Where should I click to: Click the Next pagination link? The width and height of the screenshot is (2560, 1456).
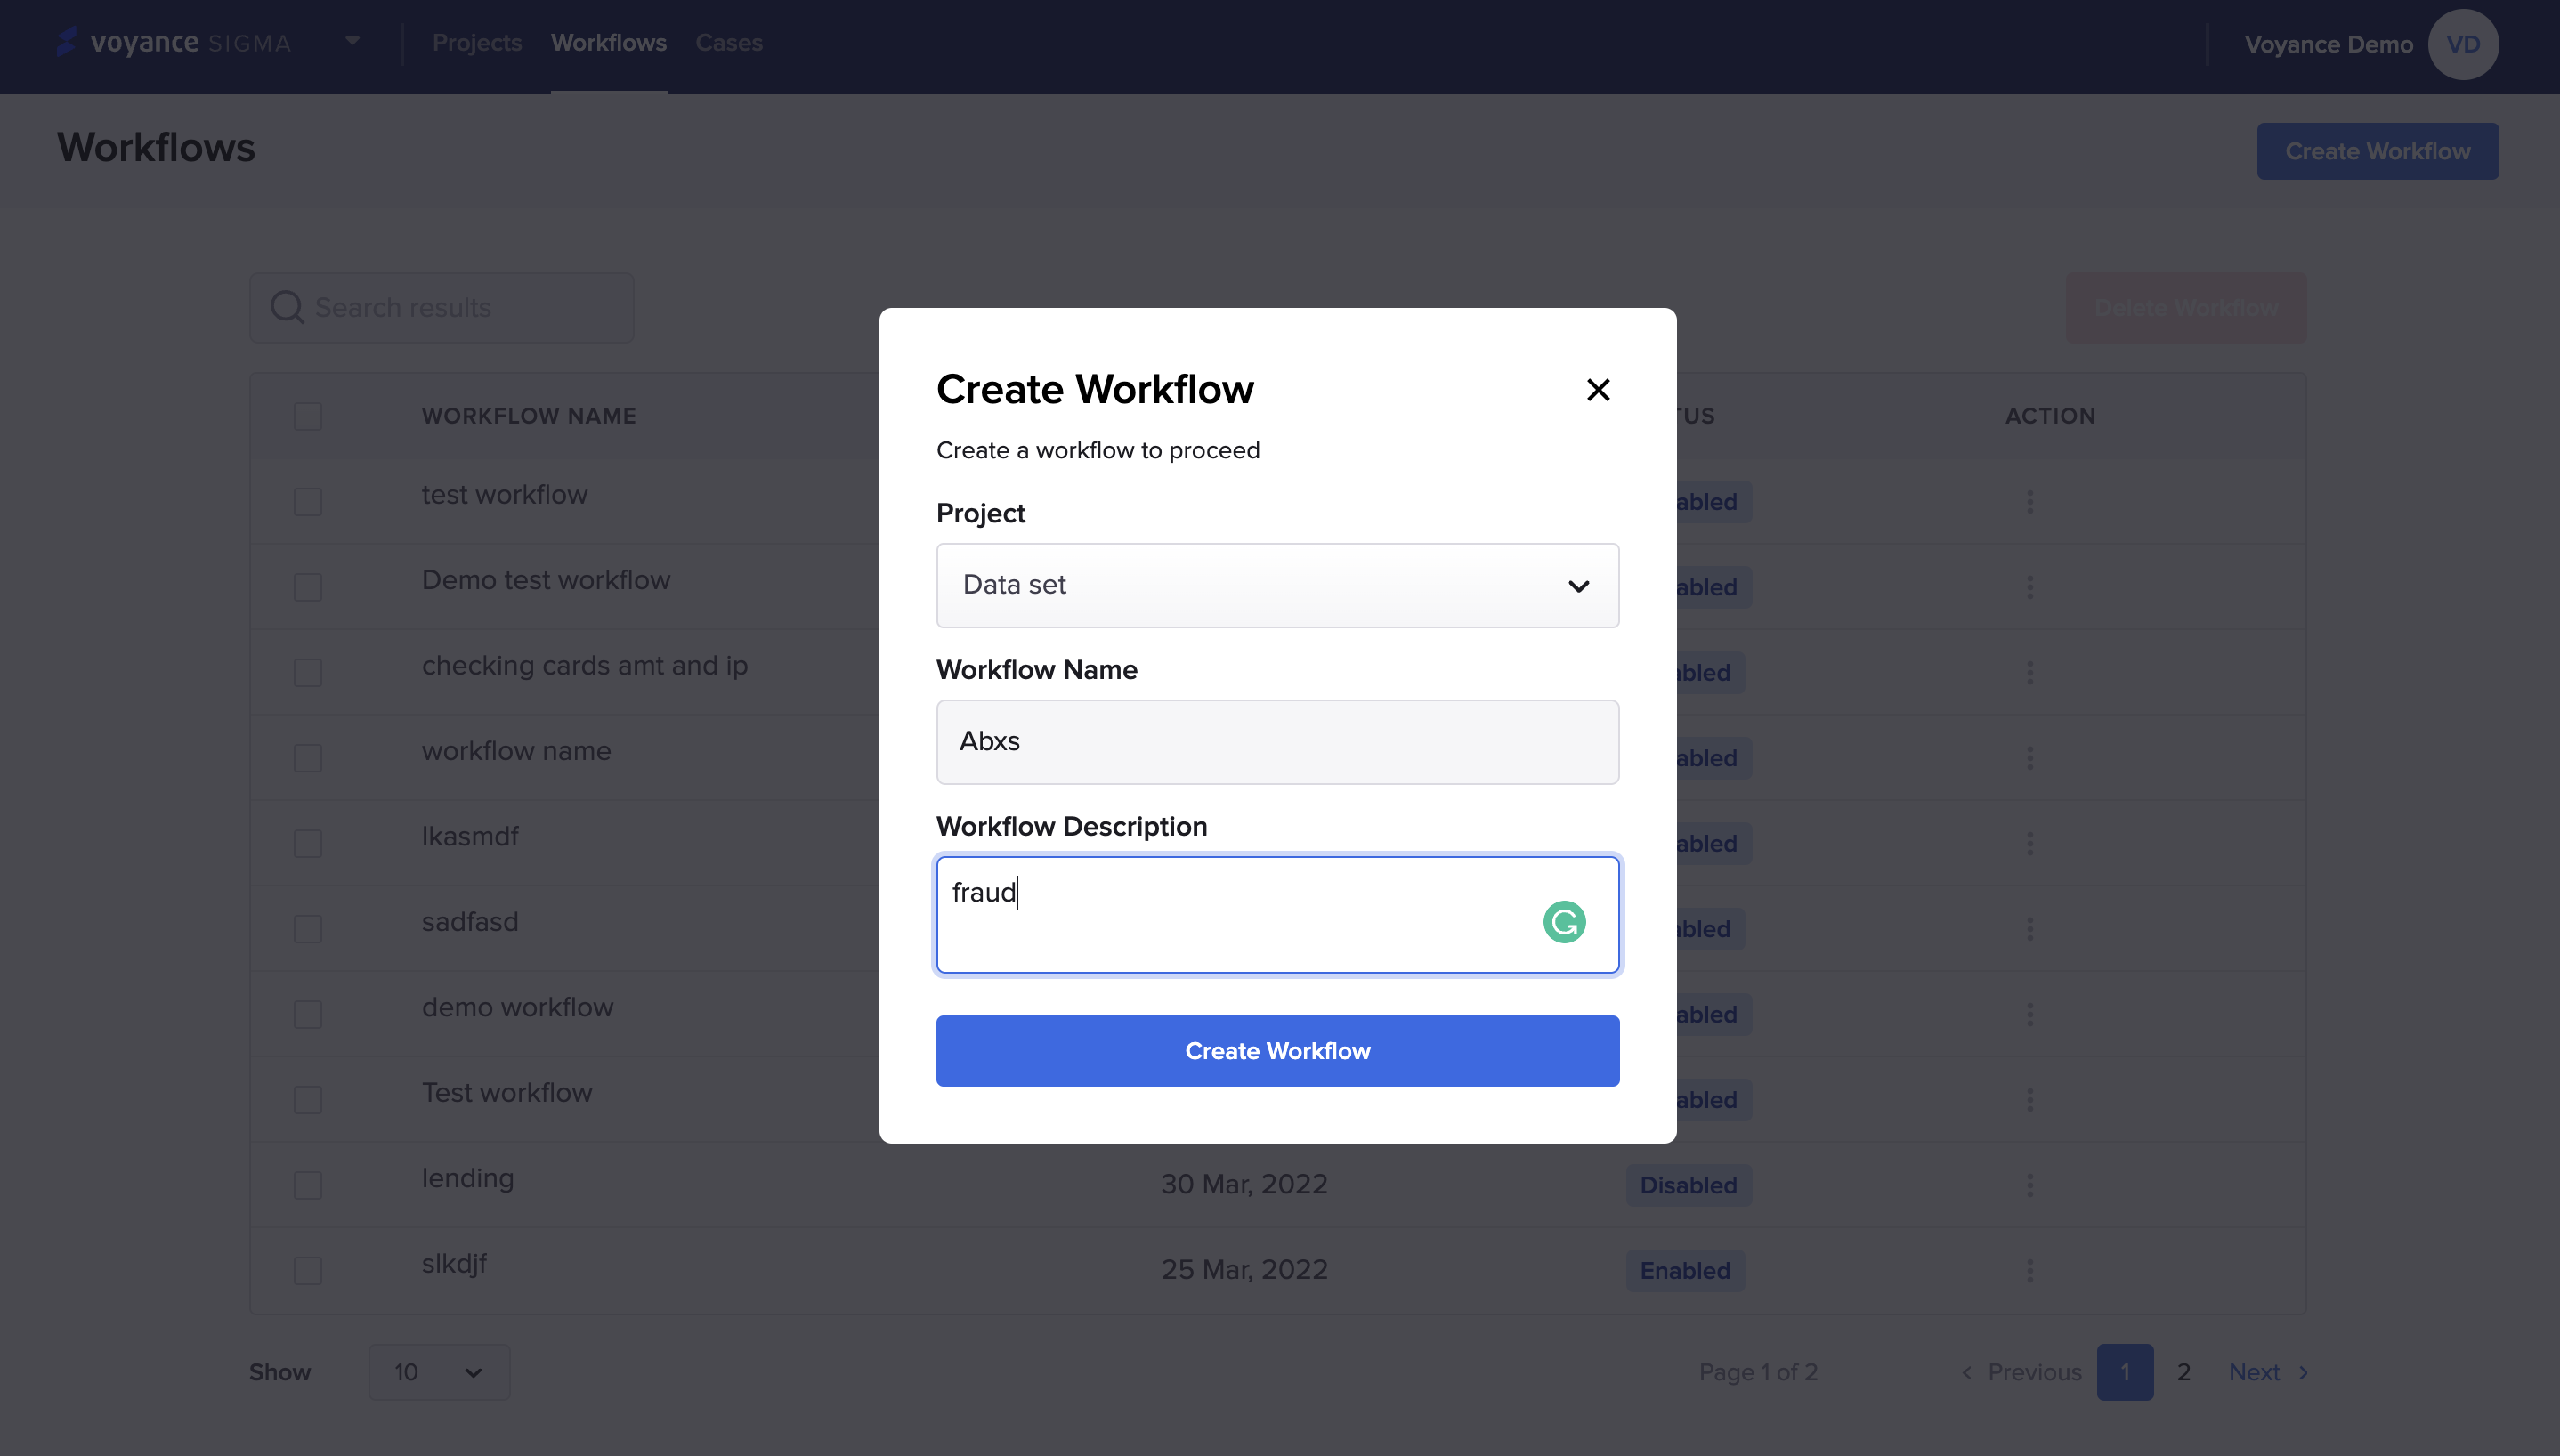pos(2254,1373)
